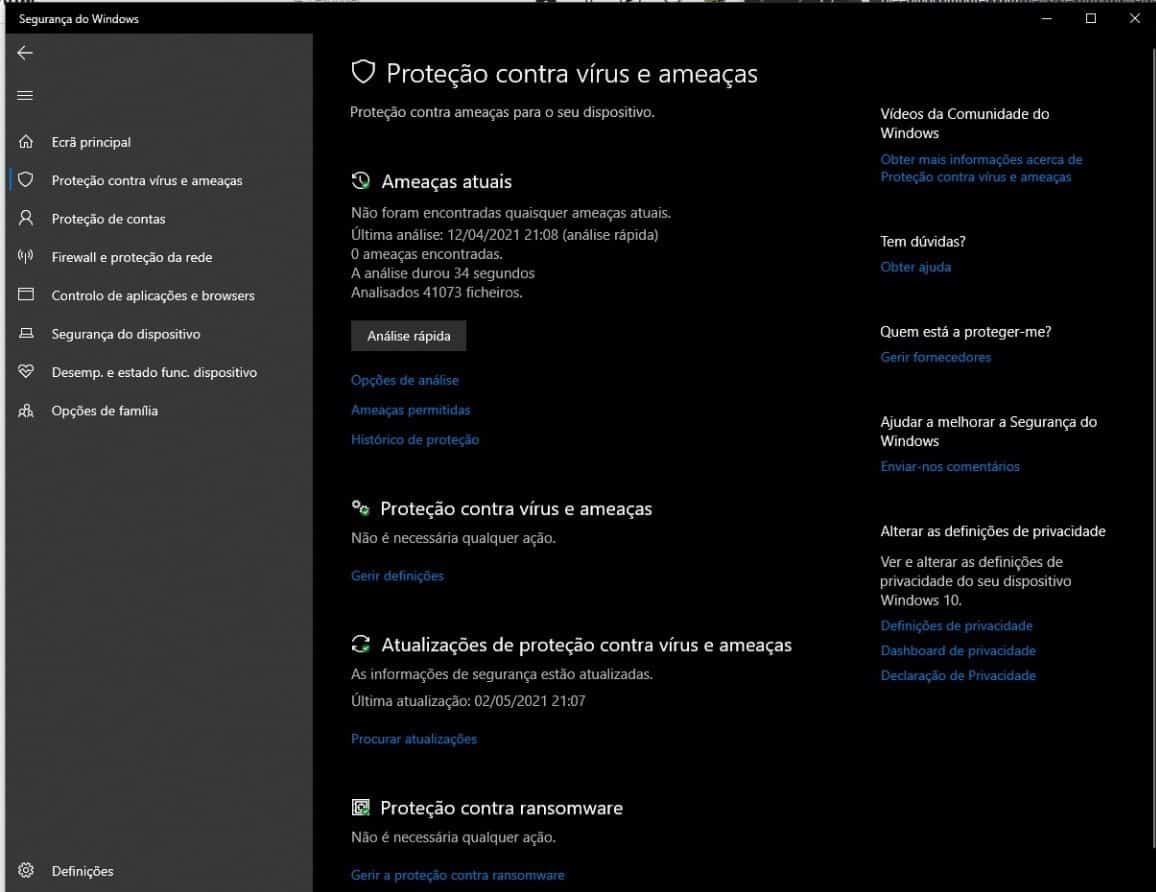Click Obter ajuda under Tem dúvidas
1156x892 pixels.
[x=915, y=266]
